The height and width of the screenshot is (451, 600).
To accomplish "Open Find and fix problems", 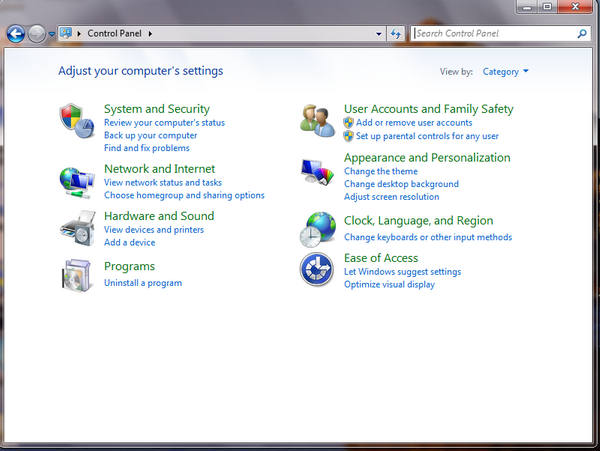I will tap(147, 148).
